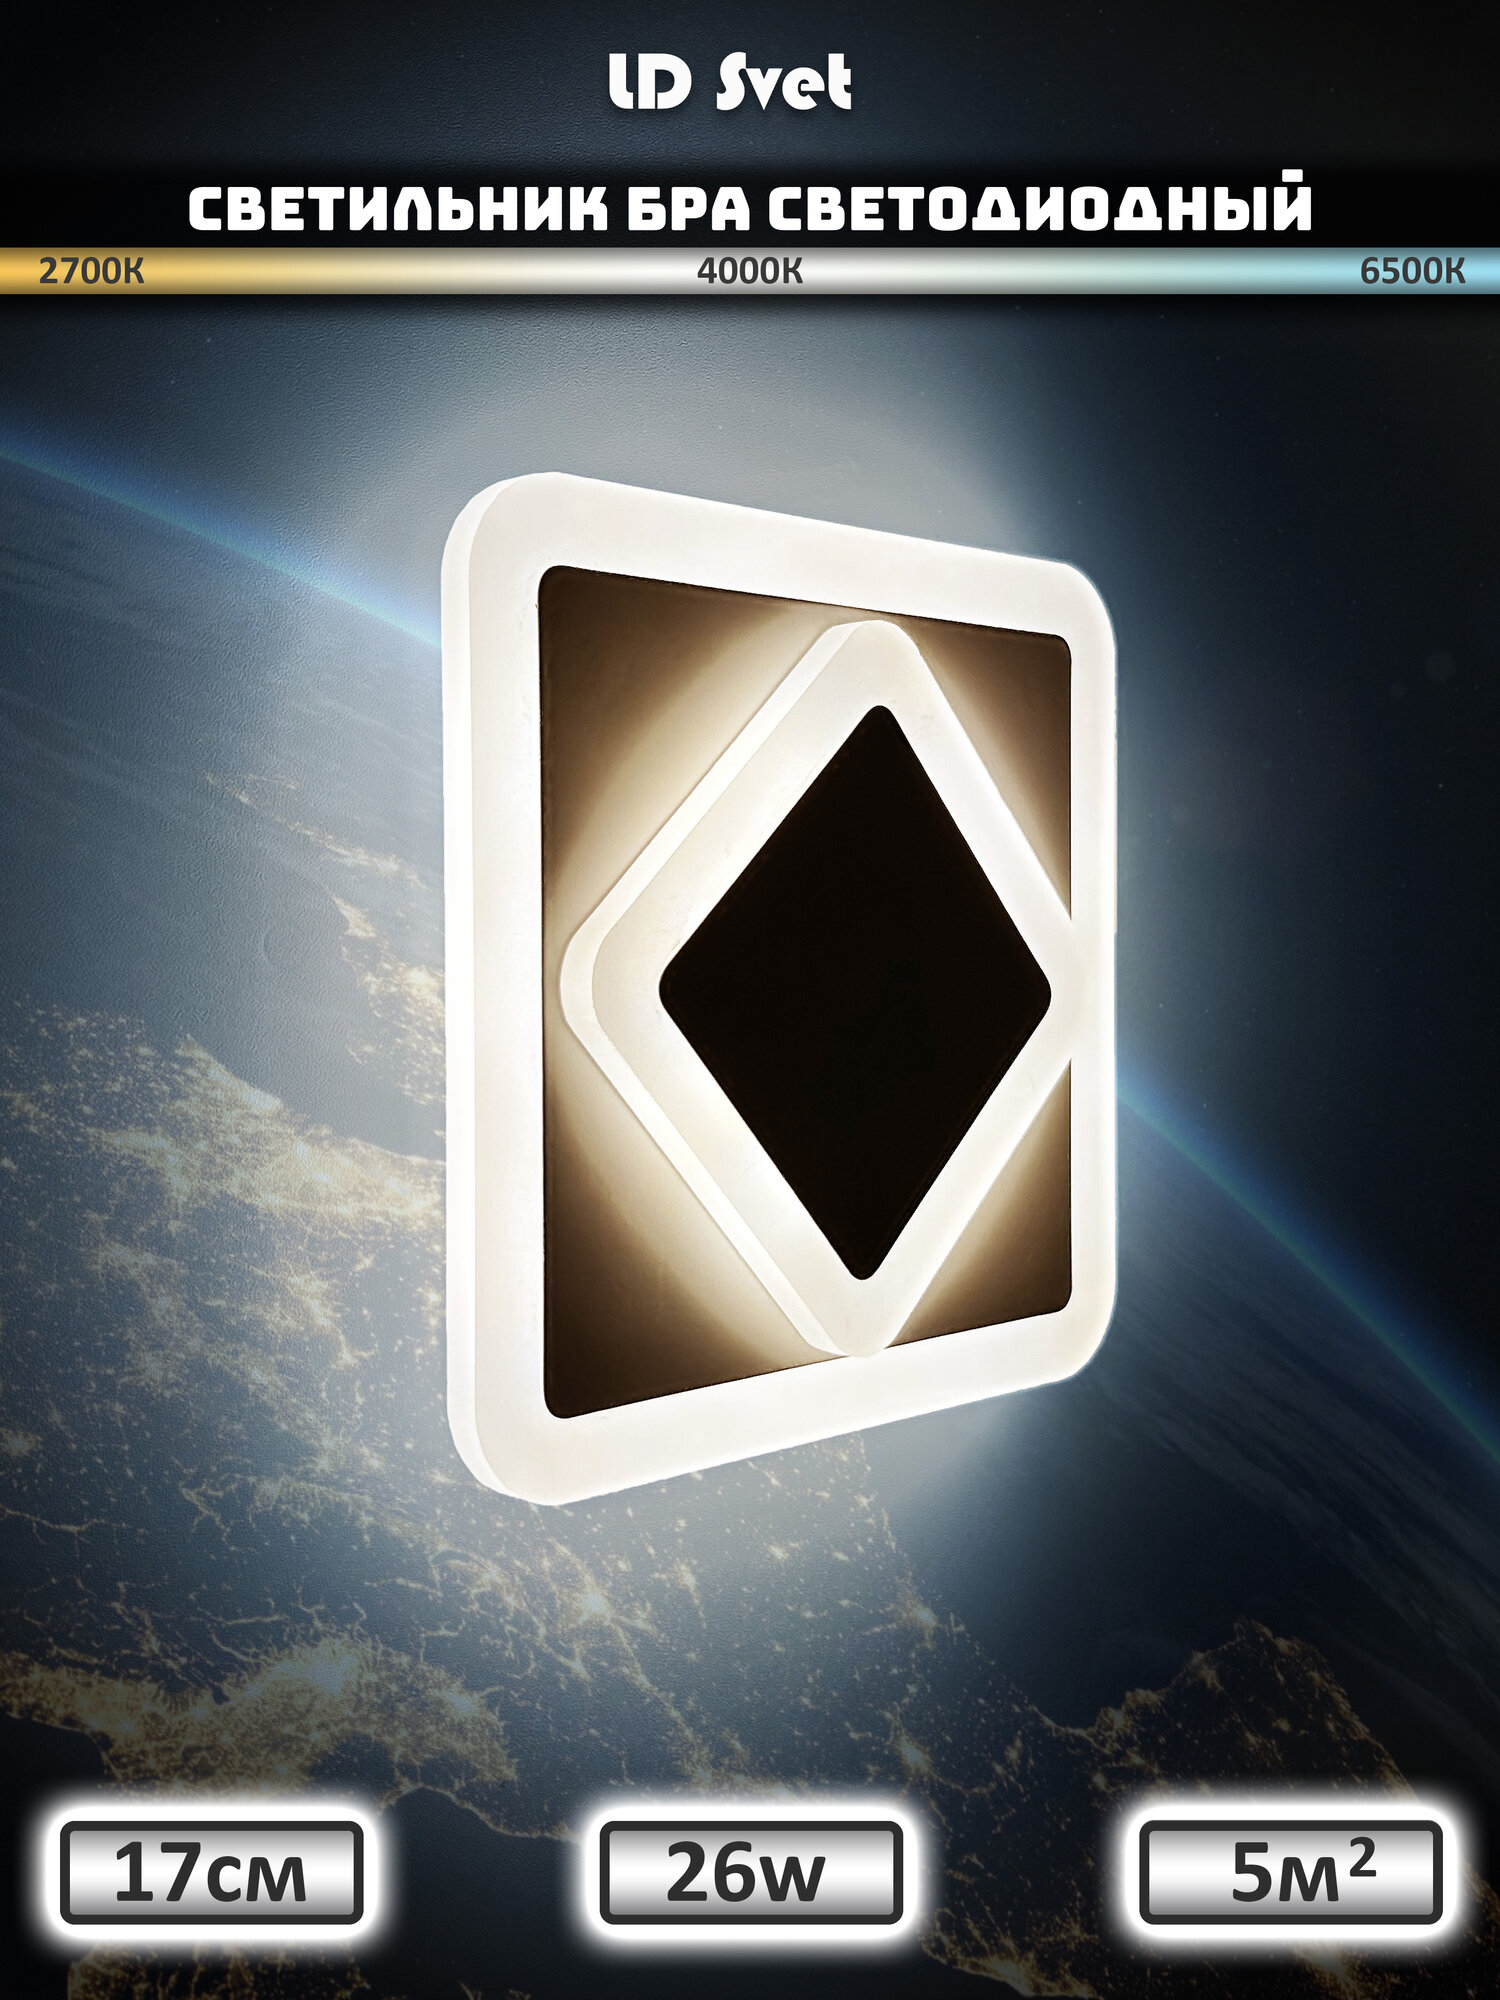Click the 6500K color temperature label
The height and width of the screenshot is (2000, 1500).
1413,271
